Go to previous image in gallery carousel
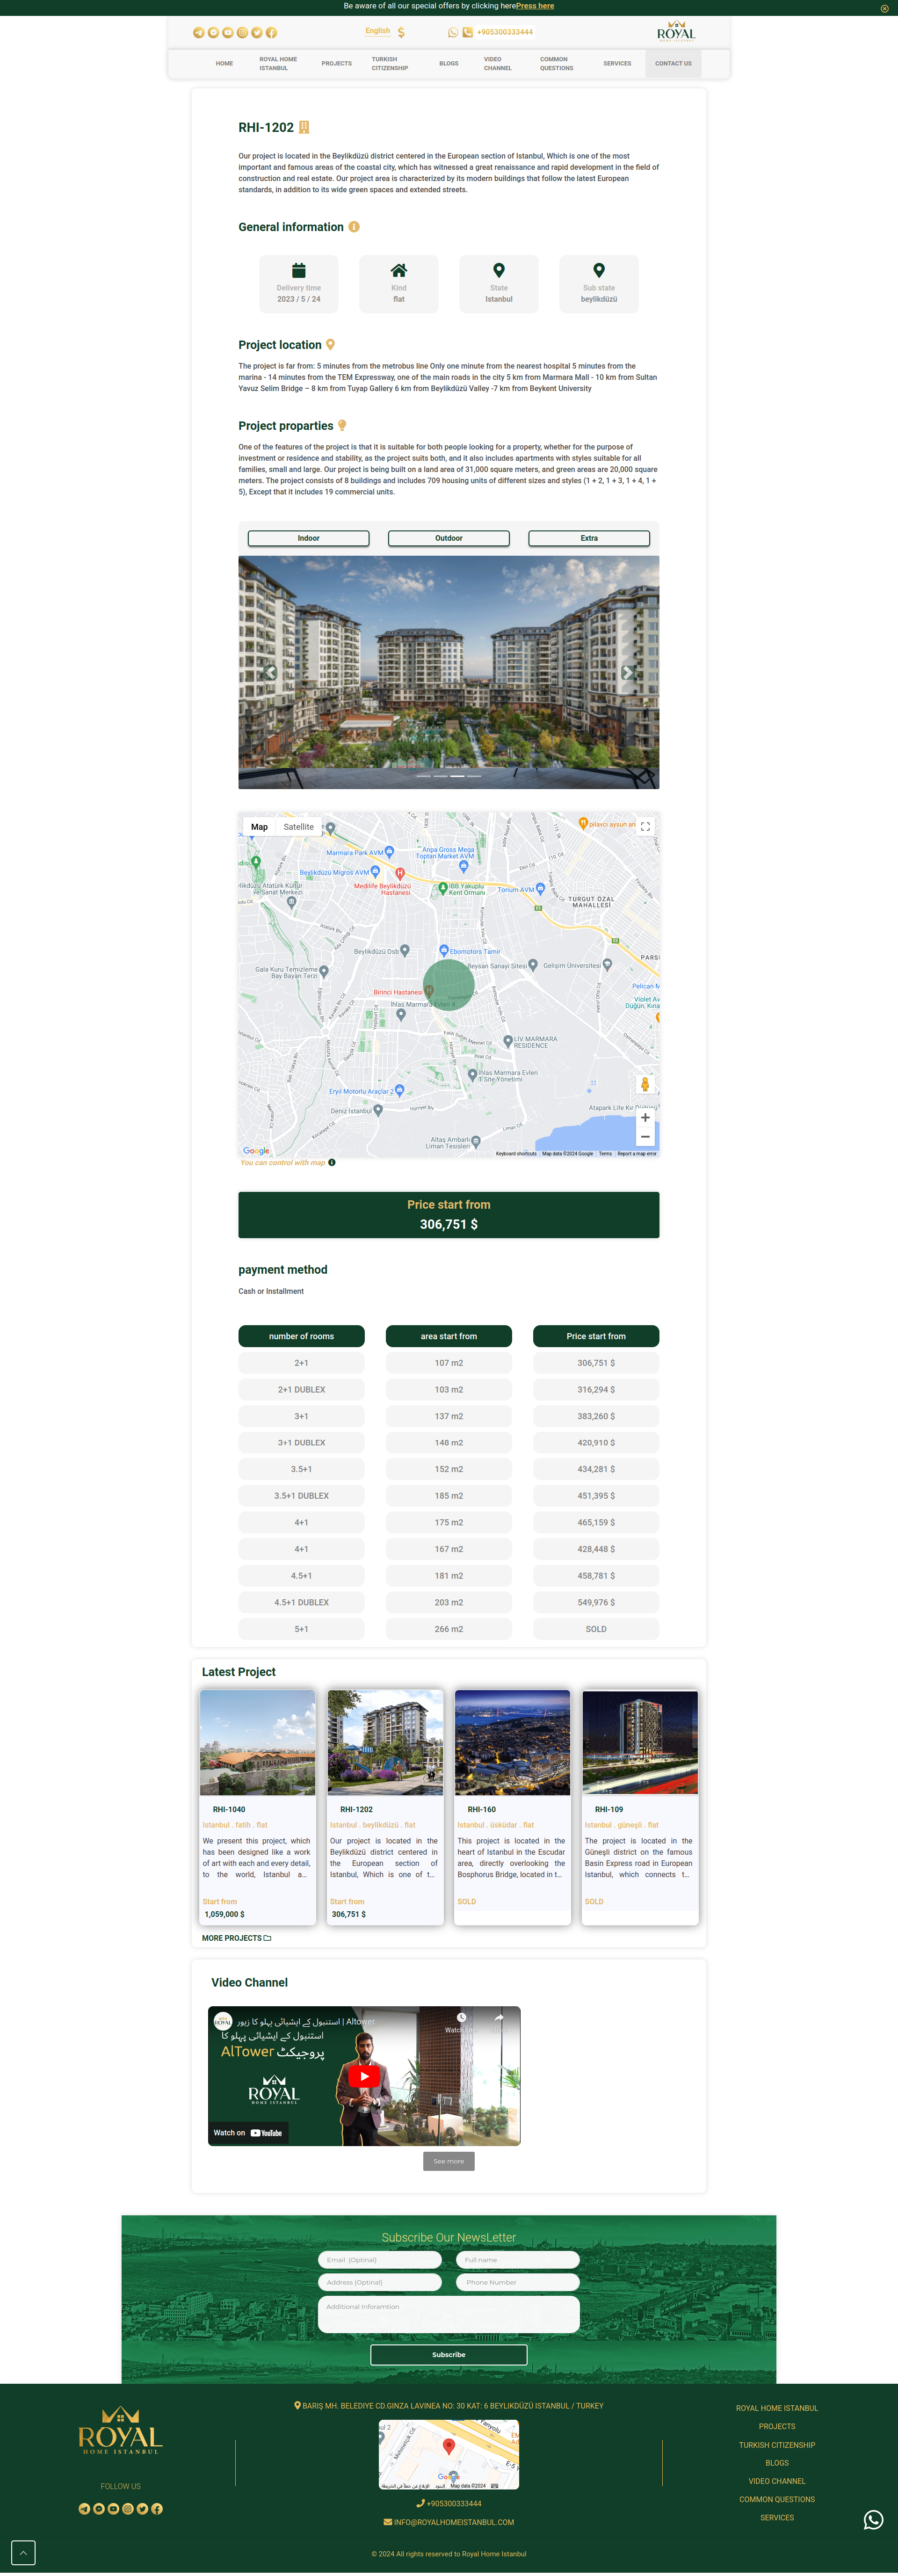The height and width of the screenshot is (2576, 898). point(270,672)
